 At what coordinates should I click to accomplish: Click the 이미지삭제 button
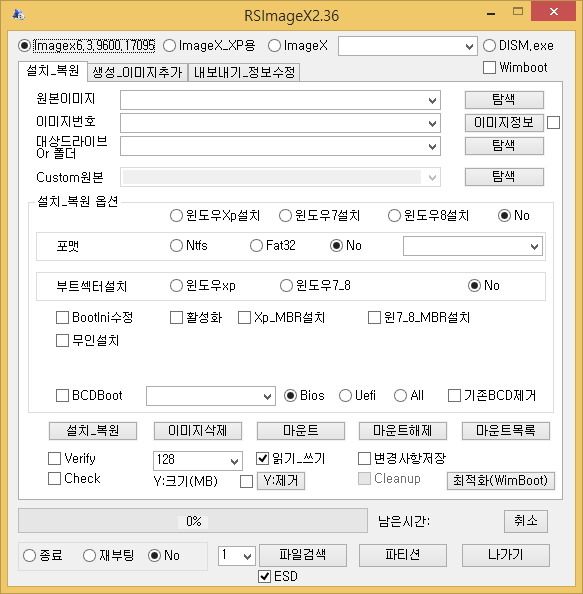(198, 431)
